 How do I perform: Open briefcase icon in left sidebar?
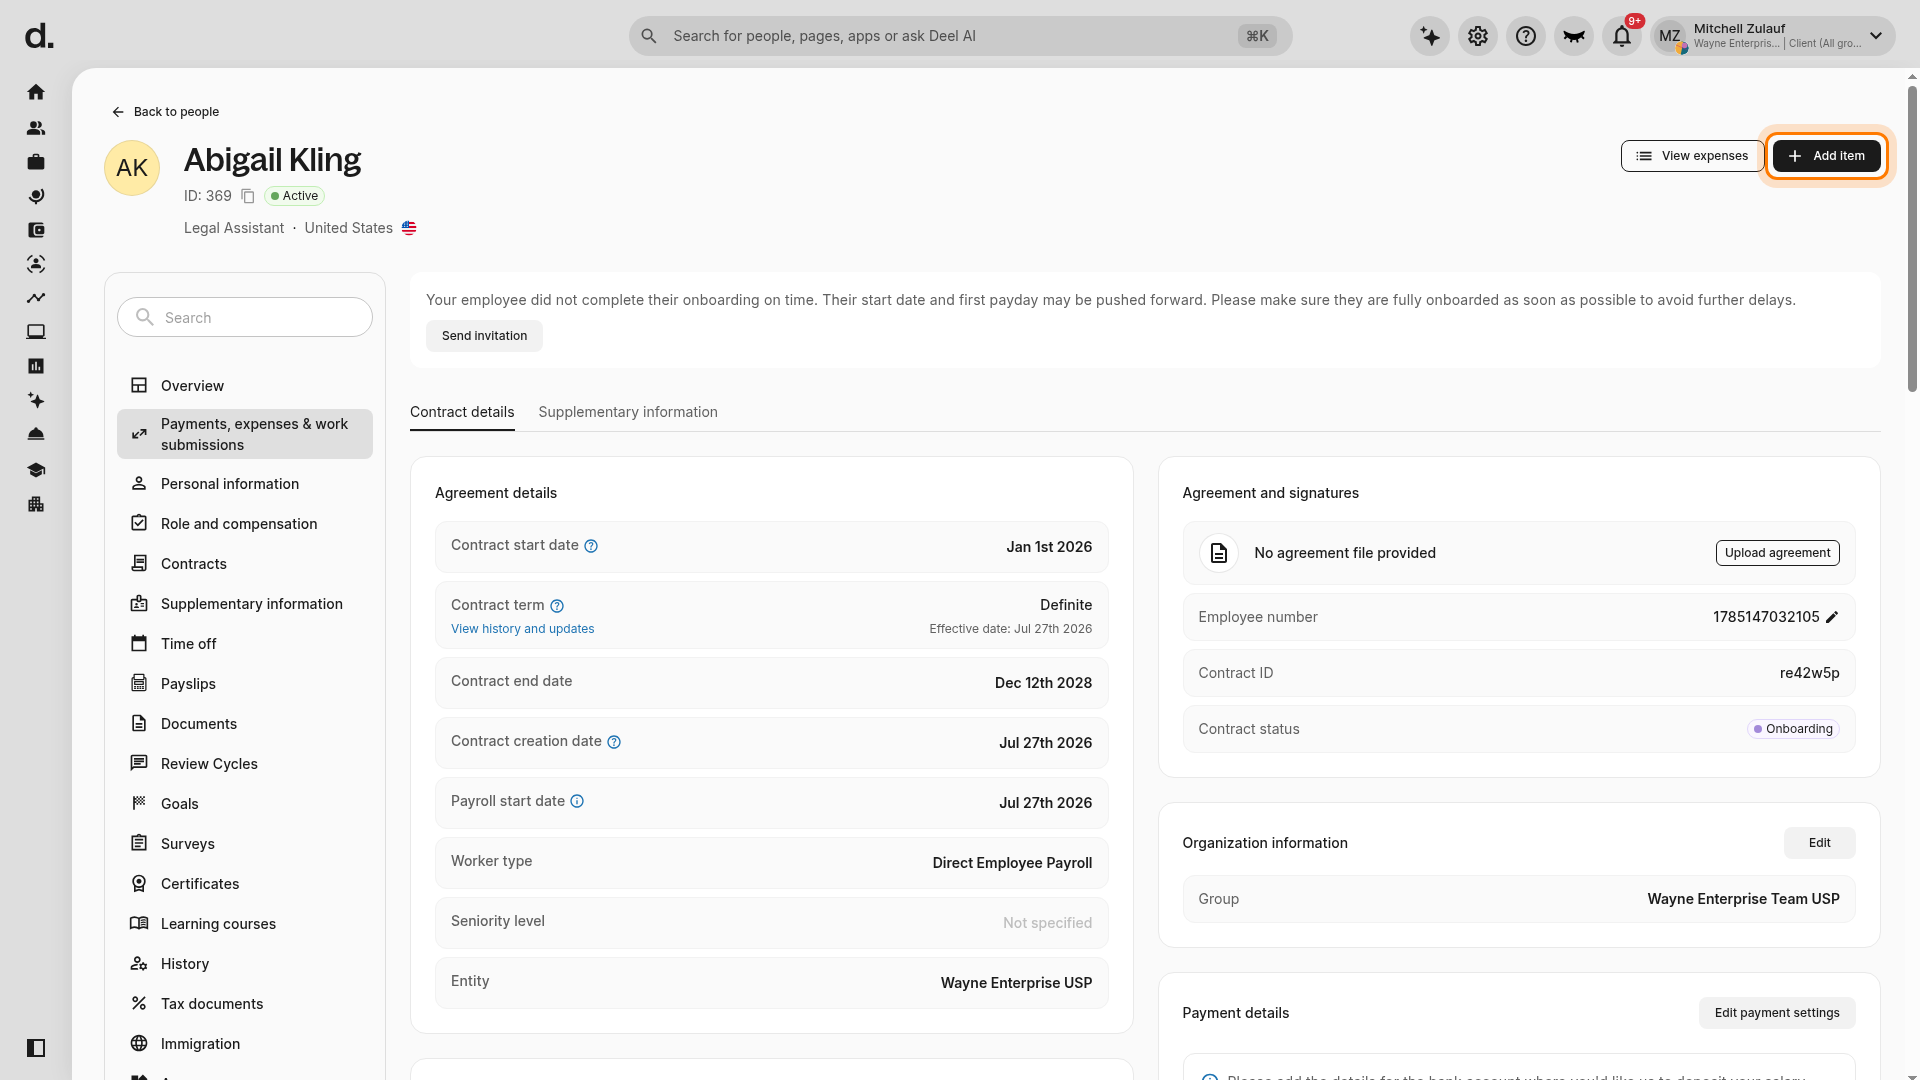pos(36,162)
